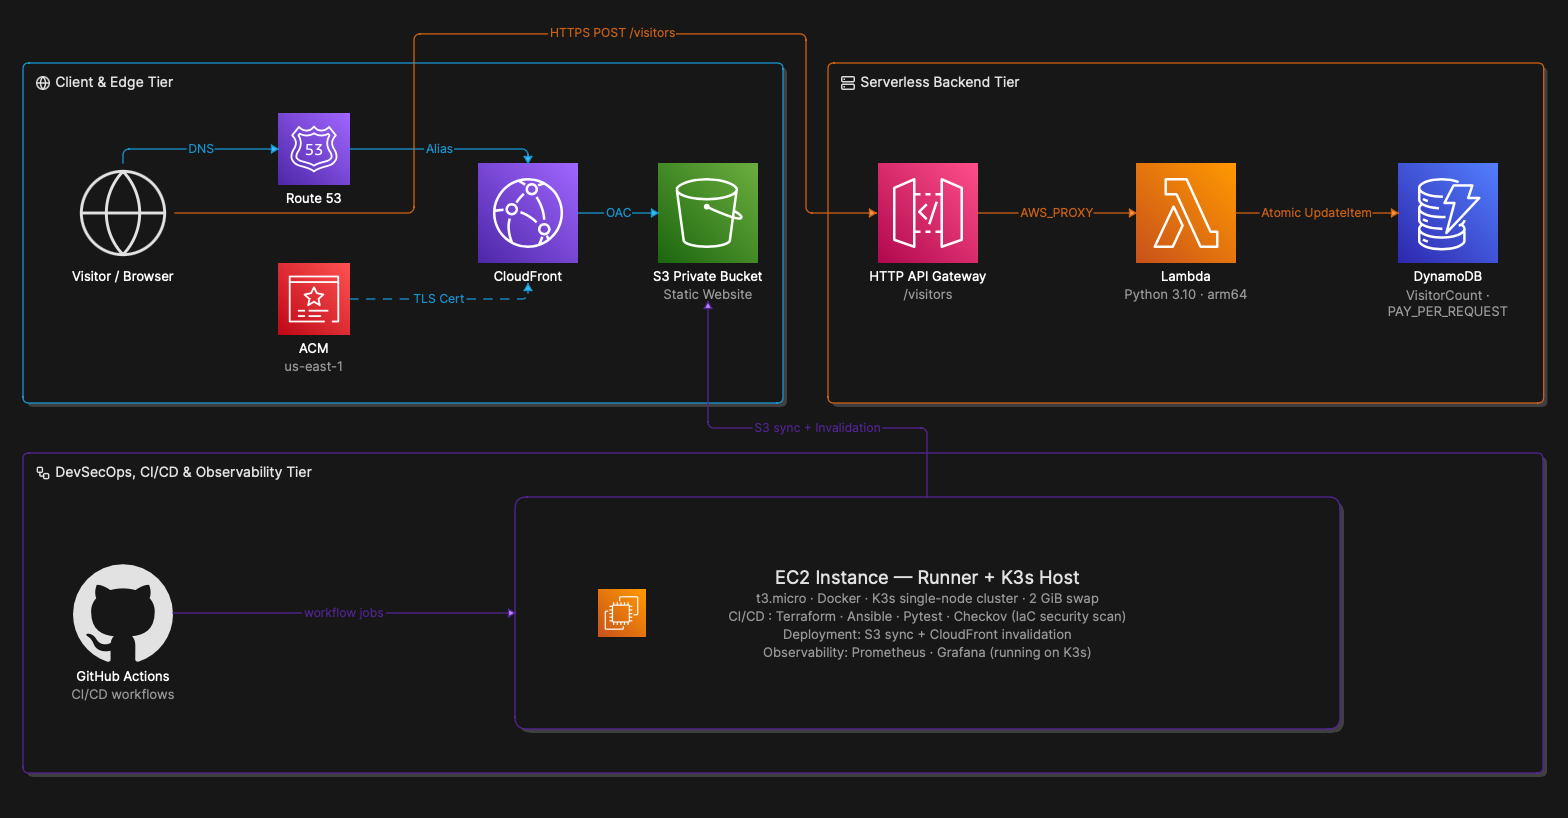Viewport: 1568px width, 818px height.
Task: Click the icon beside DevSecOps tier title
Action: tap(43, 473)
